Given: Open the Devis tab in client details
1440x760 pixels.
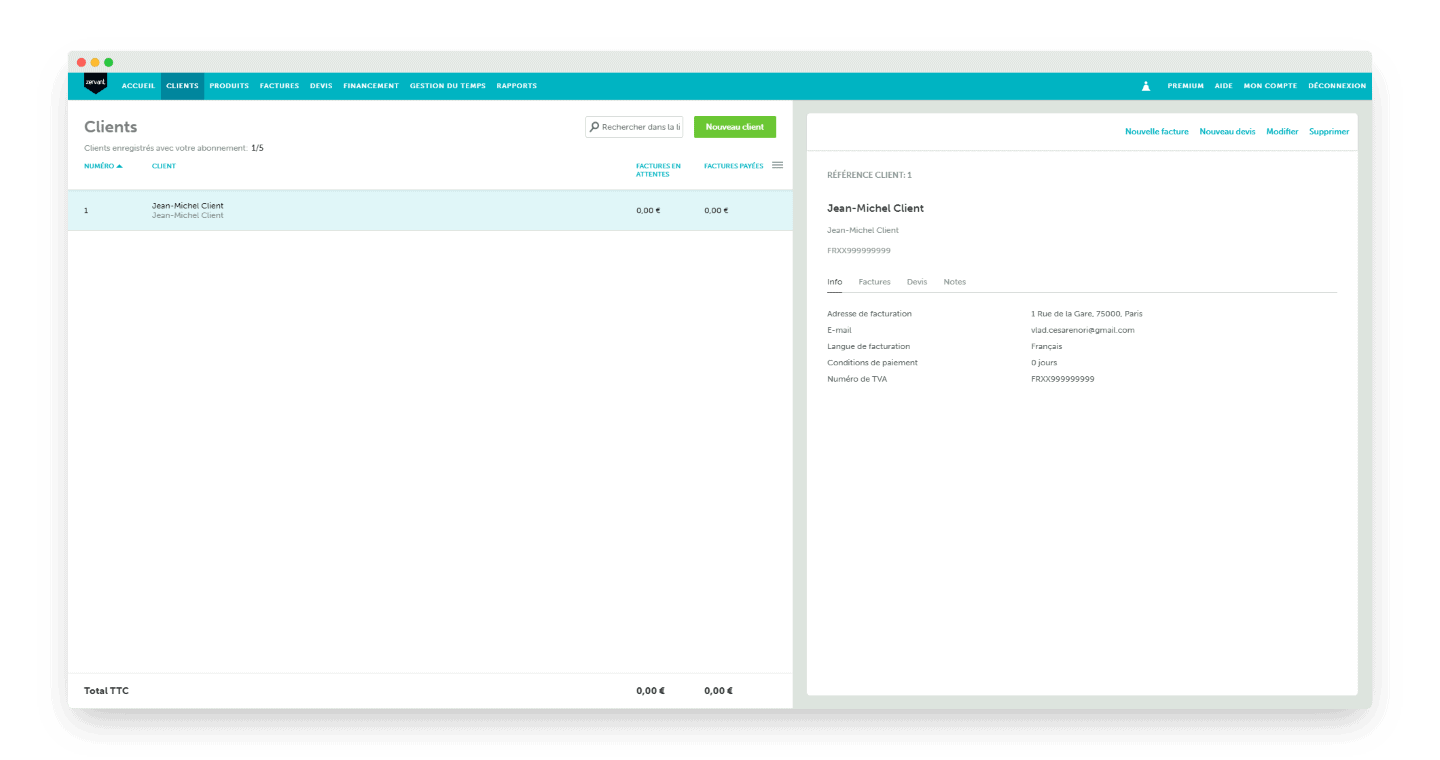Looking at the screenshot, I should (917, 282).
